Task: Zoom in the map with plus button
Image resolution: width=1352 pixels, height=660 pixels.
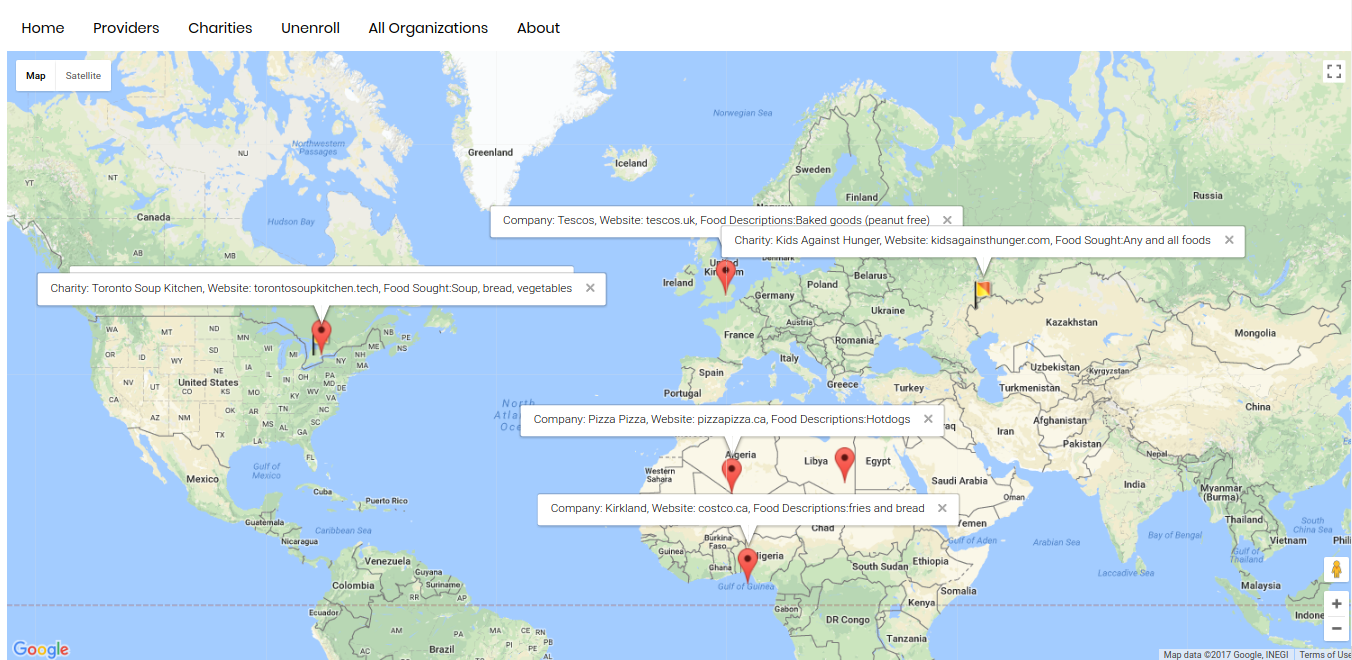Action: click(1336, 604)
